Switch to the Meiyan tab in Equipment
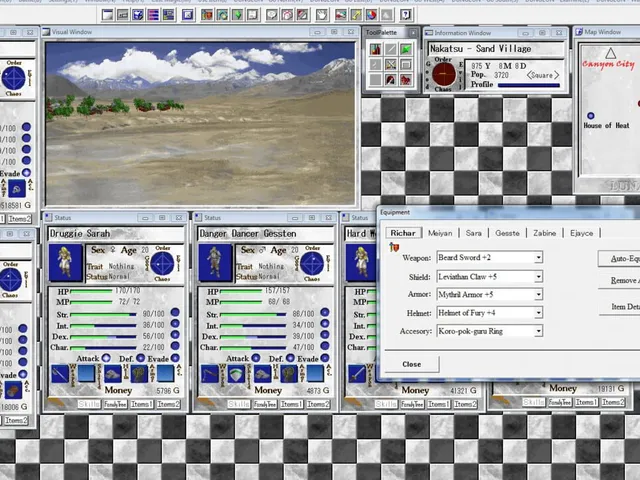The width and height of the screenshot is (640, 480). (440, 233)
